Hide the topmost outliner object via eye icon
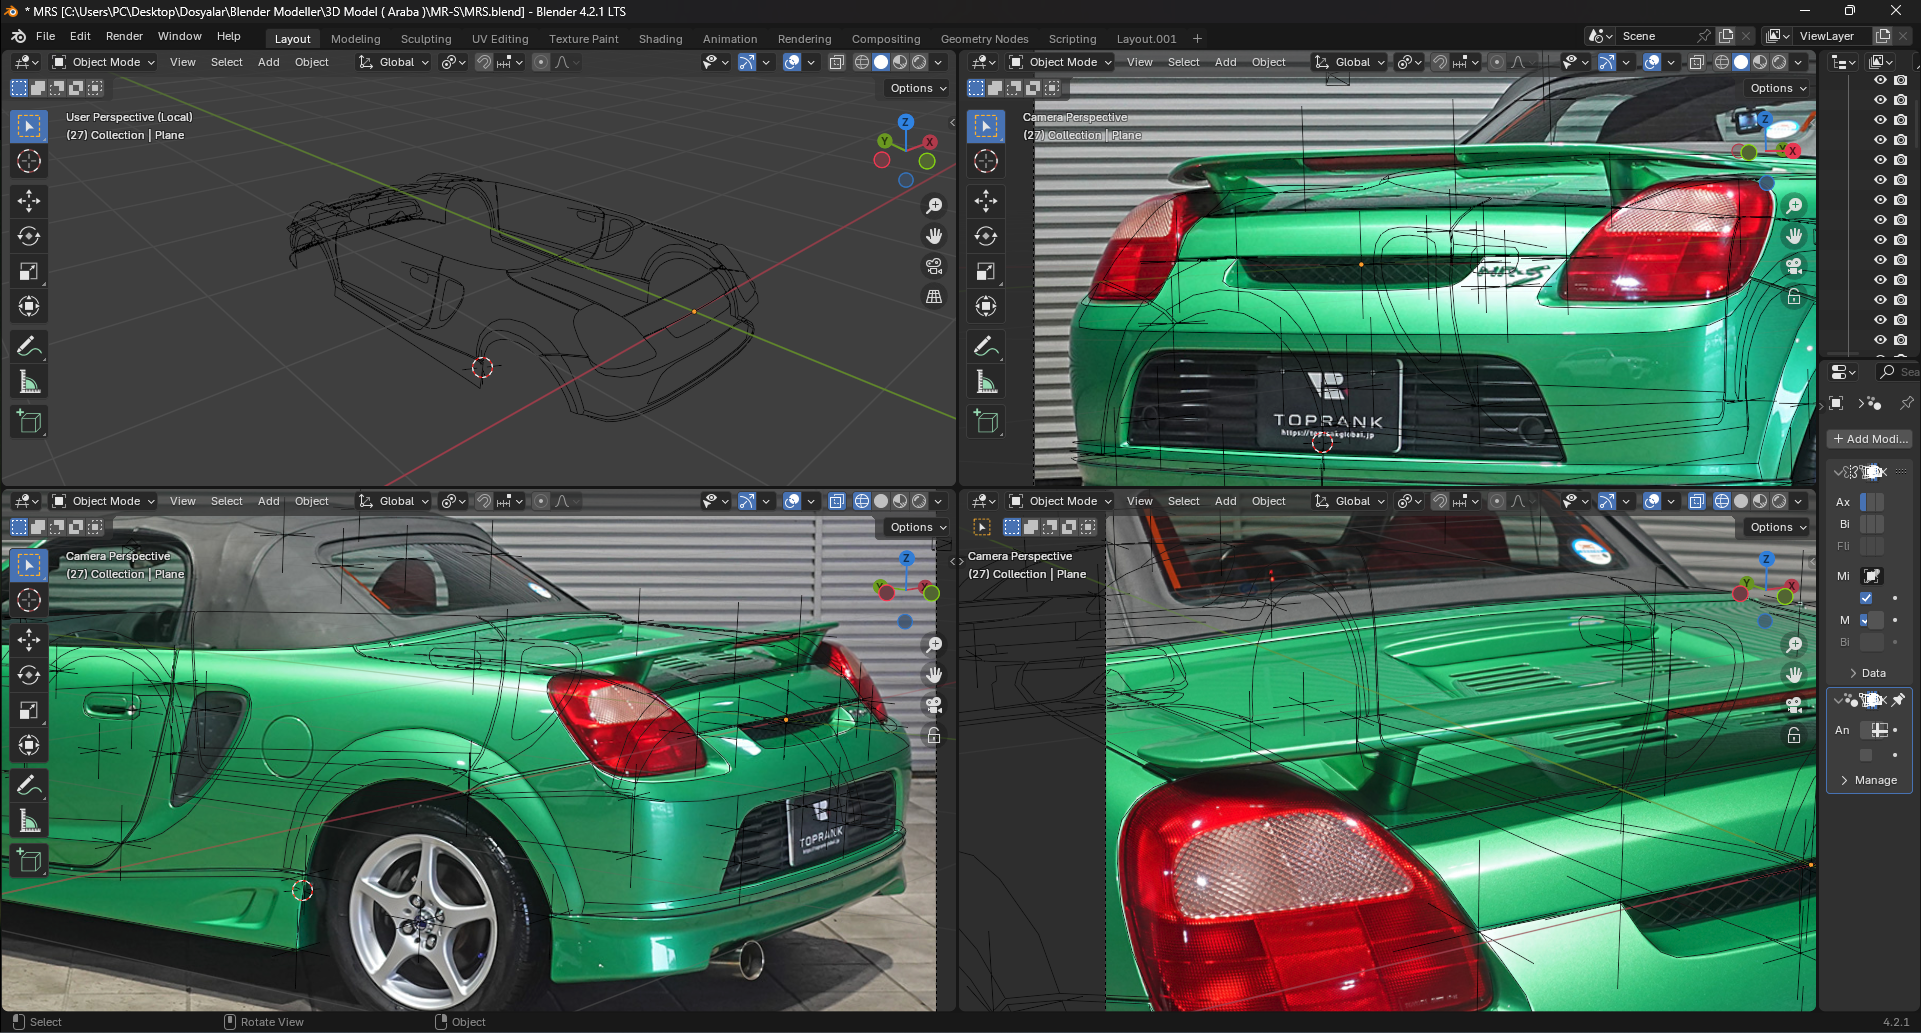Image resolution: width=1921 pixels, height=1033 pixels. tap(1880, 80)
